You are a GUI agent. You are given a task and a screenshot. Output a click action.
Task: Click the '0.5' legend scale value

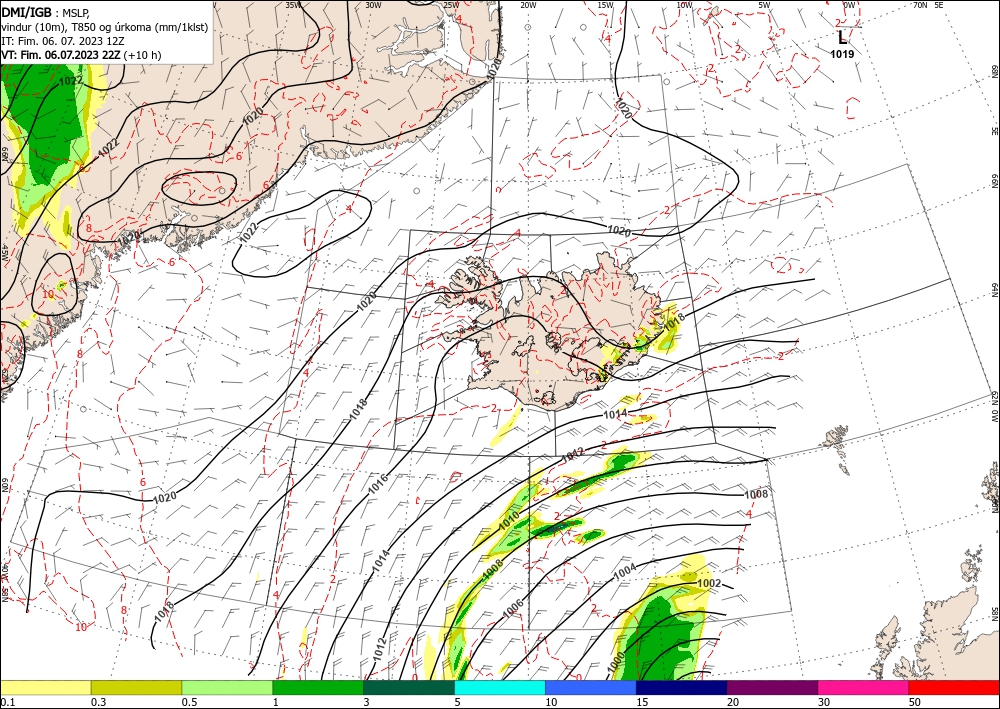tap(189, 702)
